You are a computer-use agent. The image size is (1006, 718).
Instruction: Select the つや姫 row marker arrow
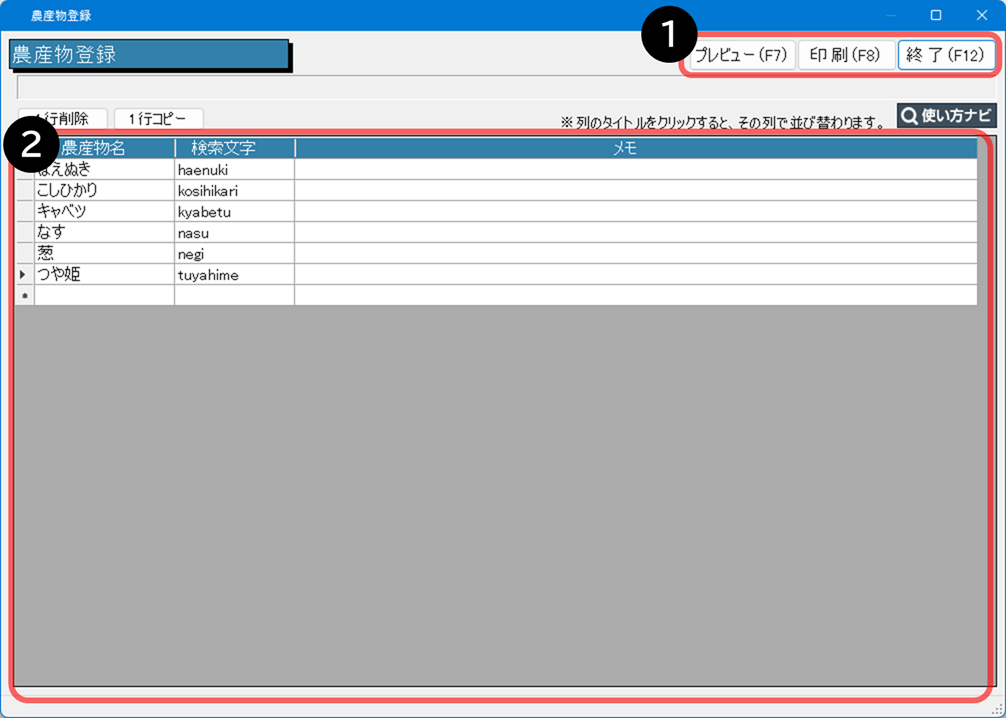click(24, 275)
